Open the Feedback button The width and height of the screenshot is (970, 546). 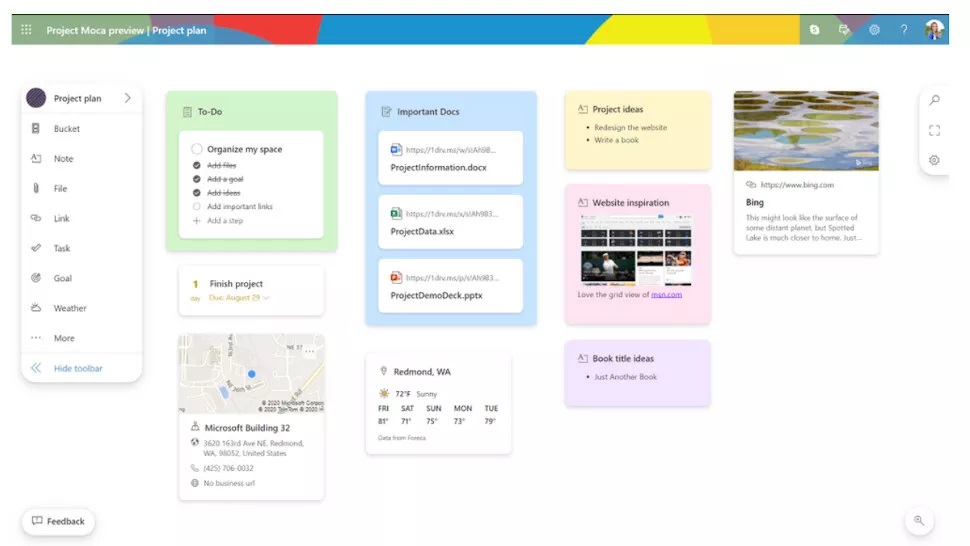[x=58, y=521]
